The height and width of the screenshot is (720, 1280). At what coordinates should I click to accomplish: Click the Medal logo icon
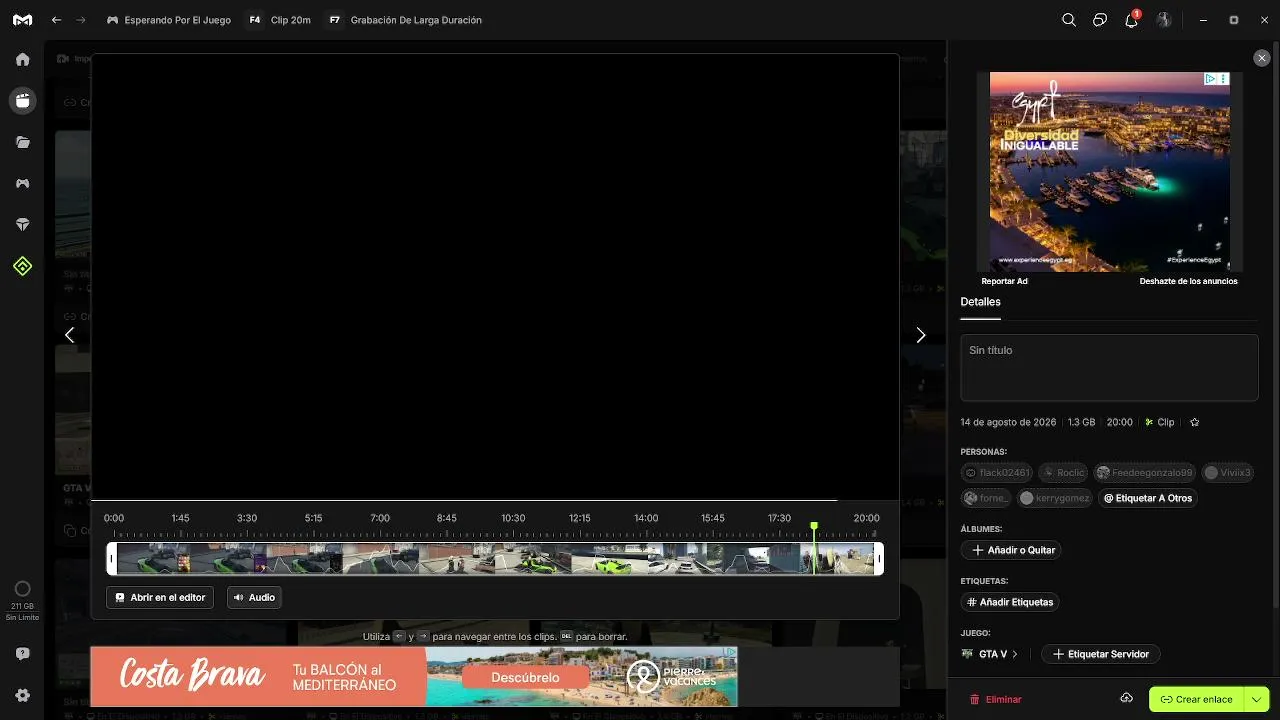click(x=22, y=20)
